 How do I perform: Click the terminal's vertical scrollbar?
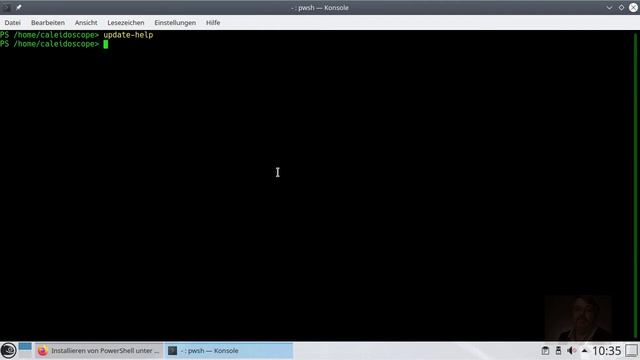click(636, 186)
